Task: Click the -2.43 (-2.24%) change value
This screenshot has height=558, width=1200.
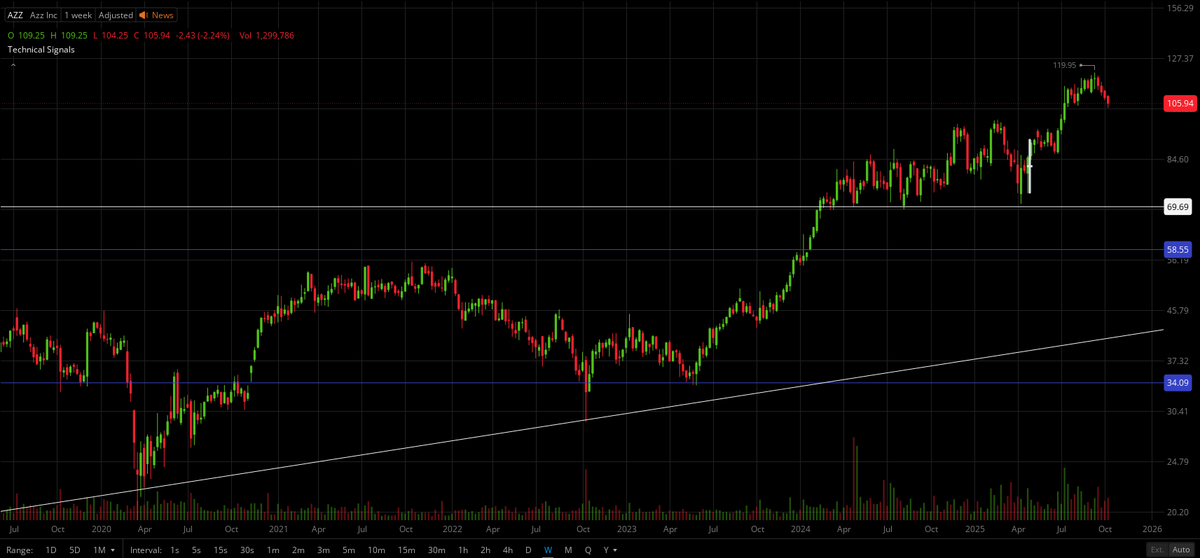Action: click(203, 35)
